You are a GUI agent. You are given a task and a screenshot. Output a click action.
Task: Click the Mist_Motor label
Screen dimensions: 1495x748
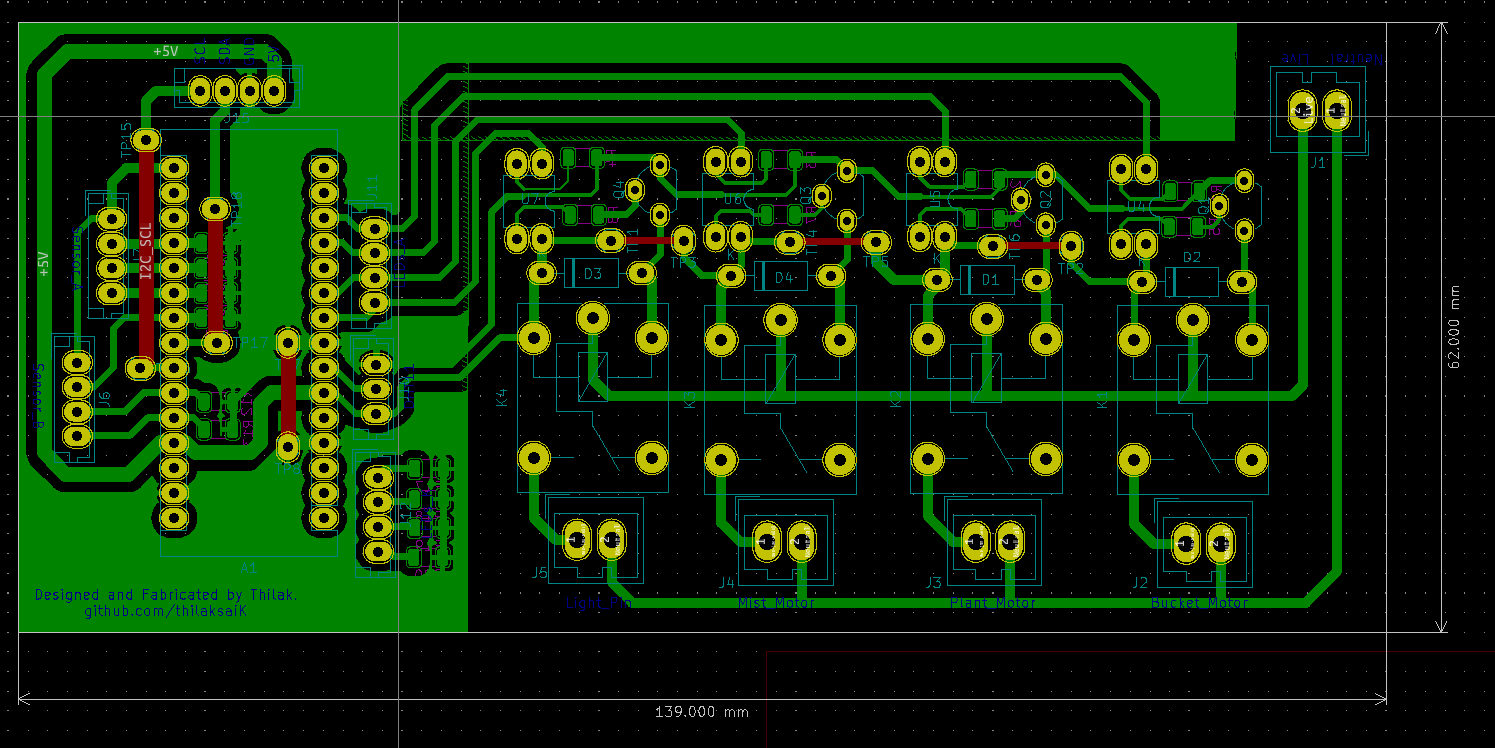pos(776,603)
